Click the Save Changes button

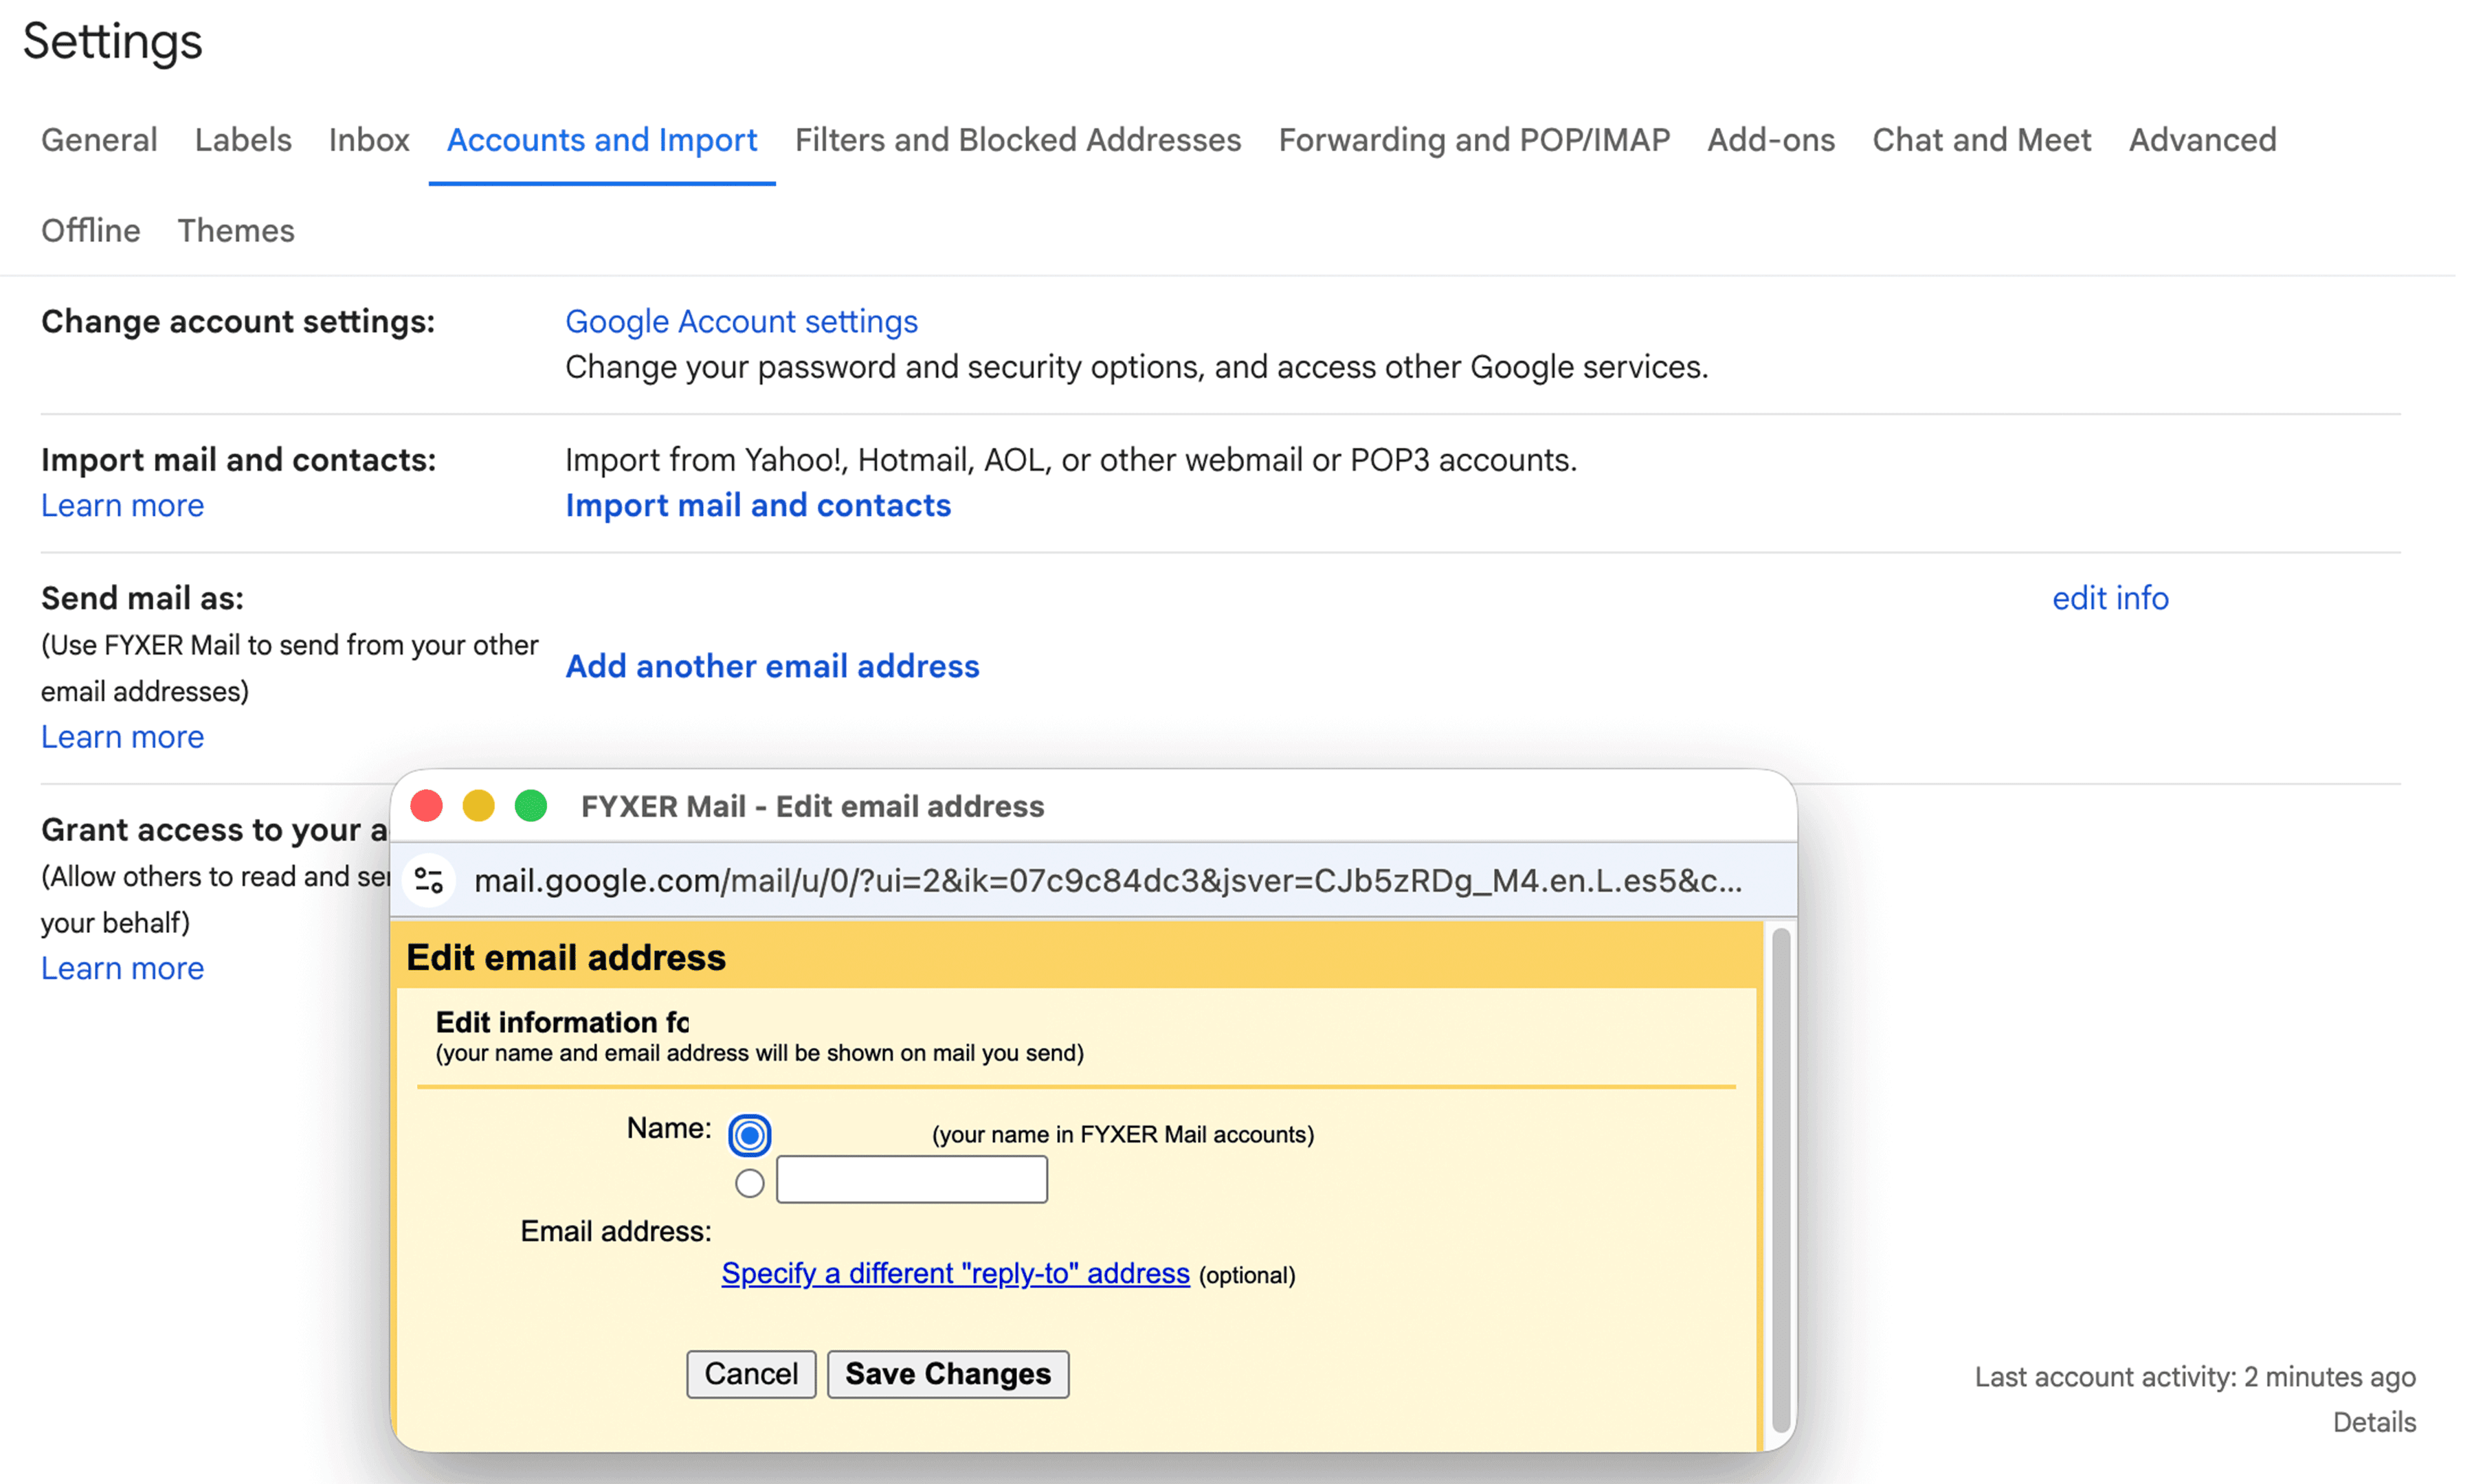948,1374
